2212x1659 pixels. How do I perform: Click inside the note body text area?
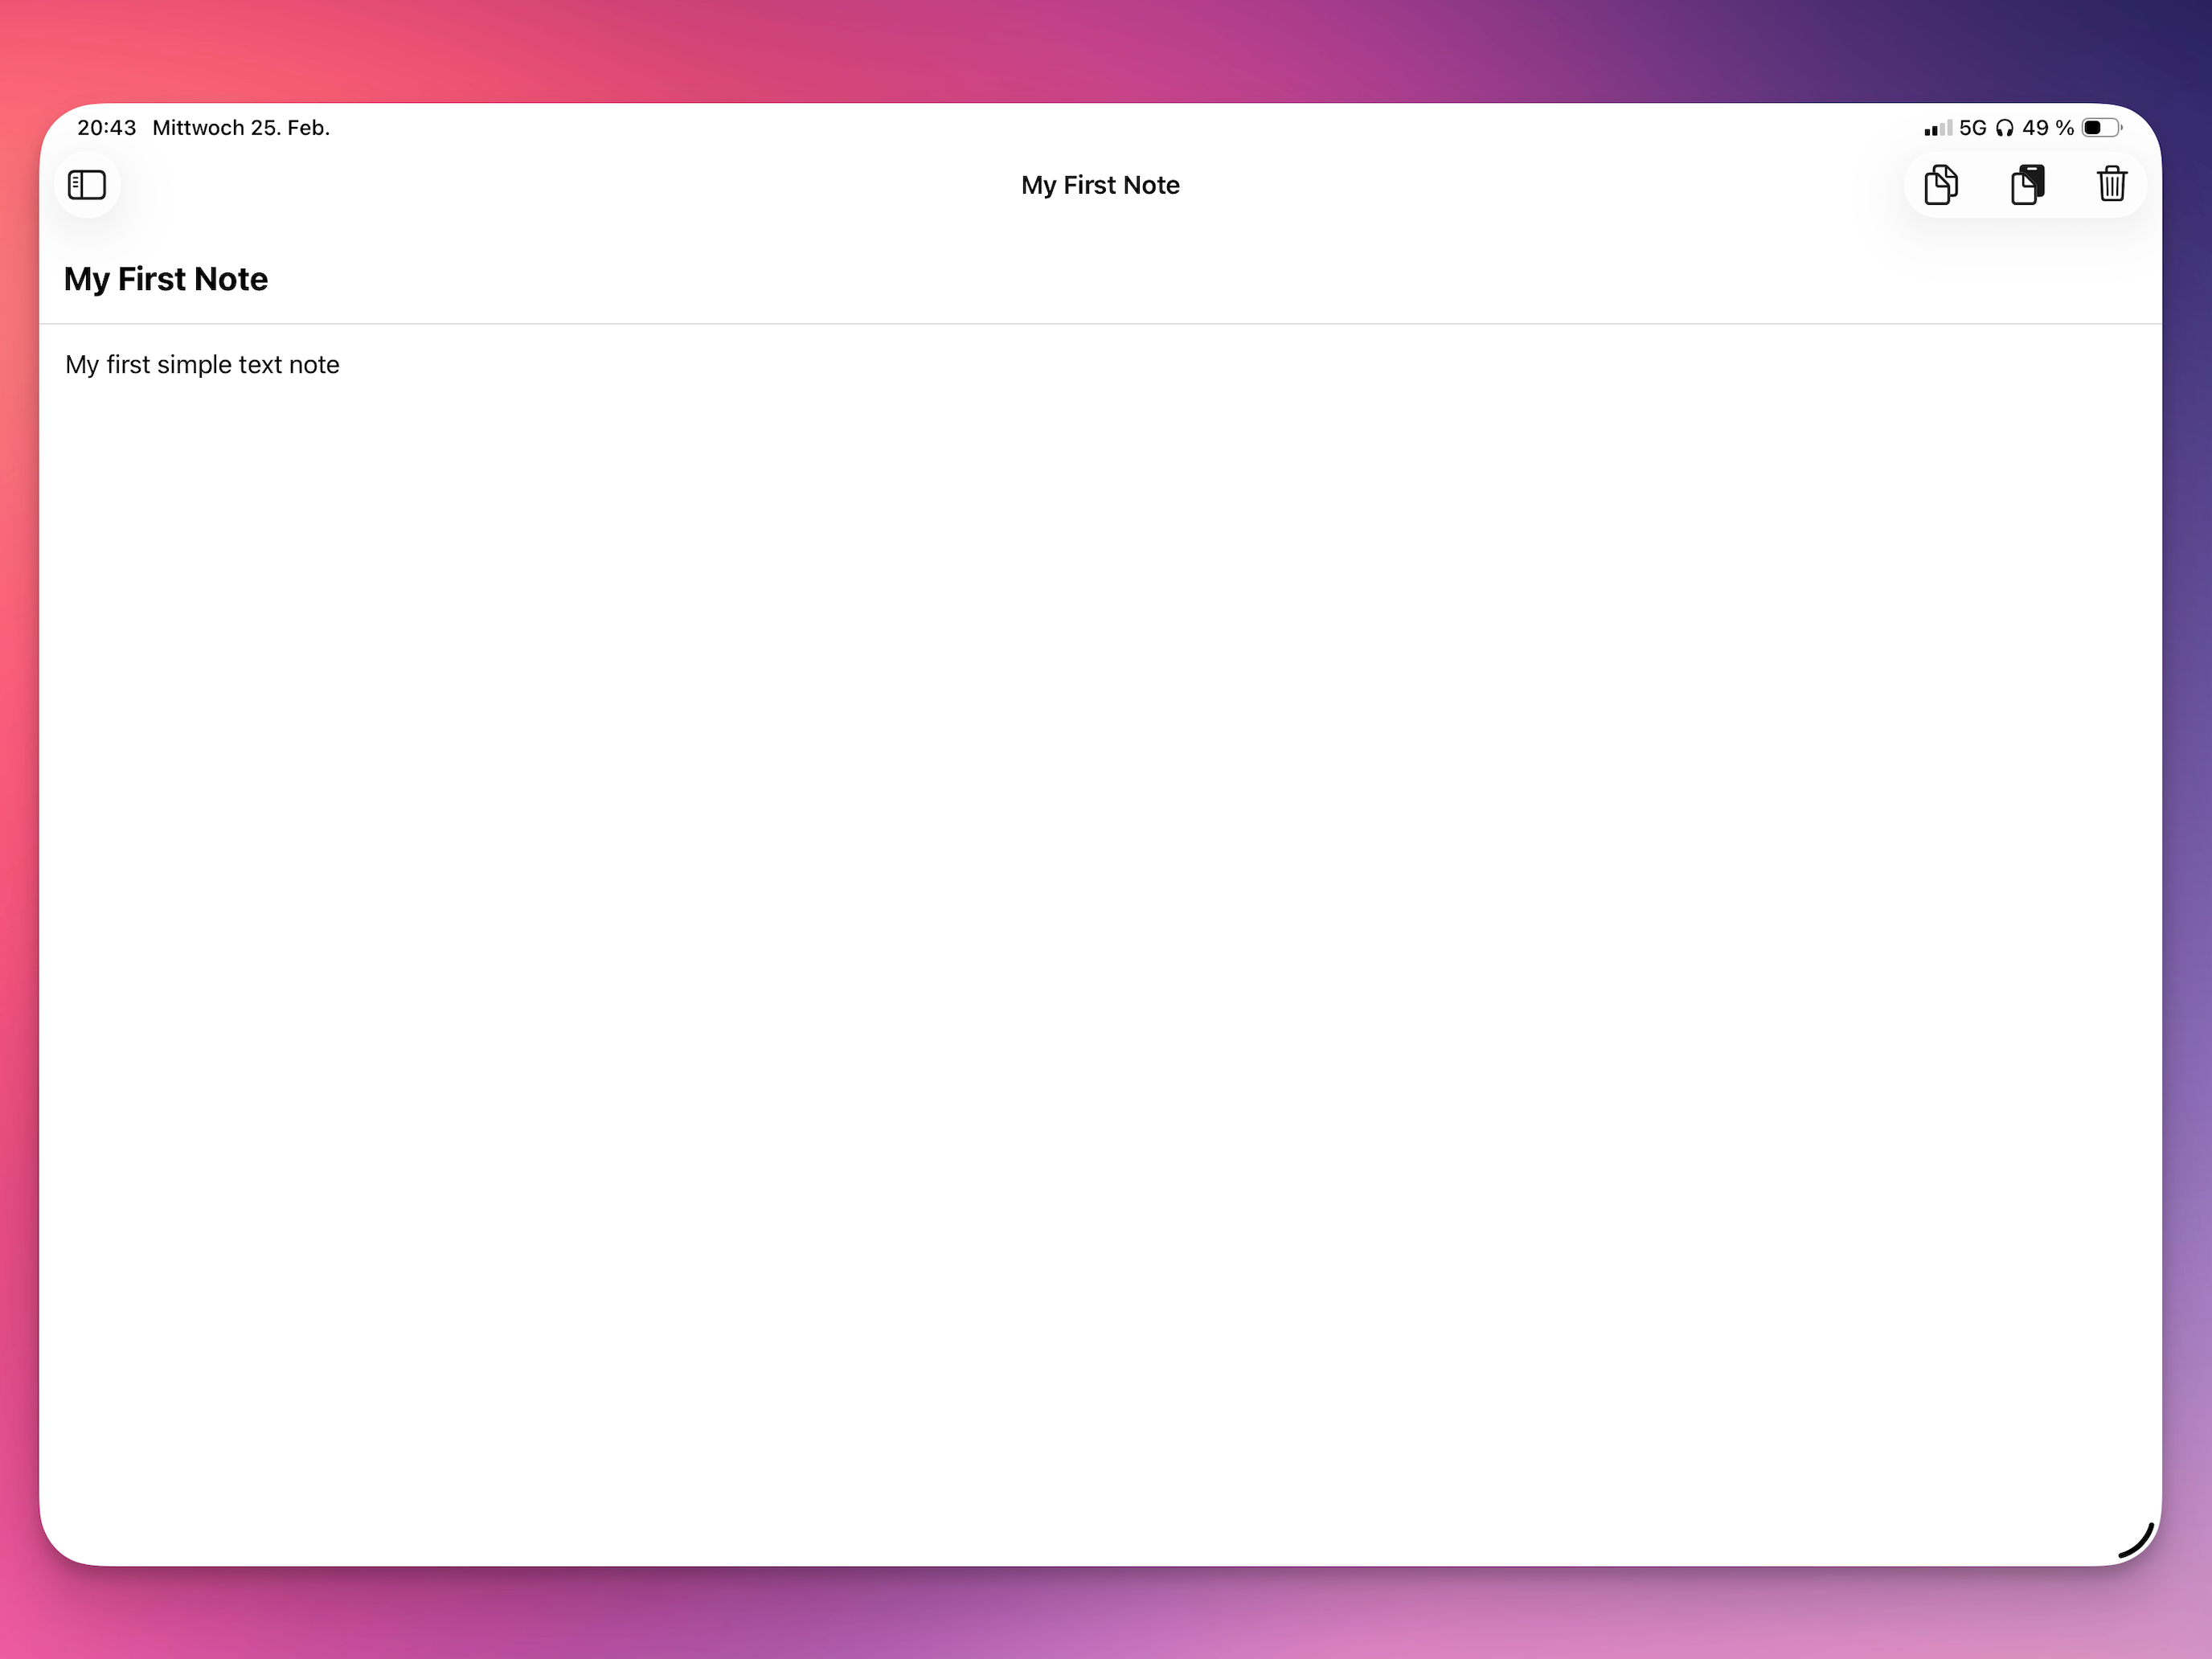1100,700
